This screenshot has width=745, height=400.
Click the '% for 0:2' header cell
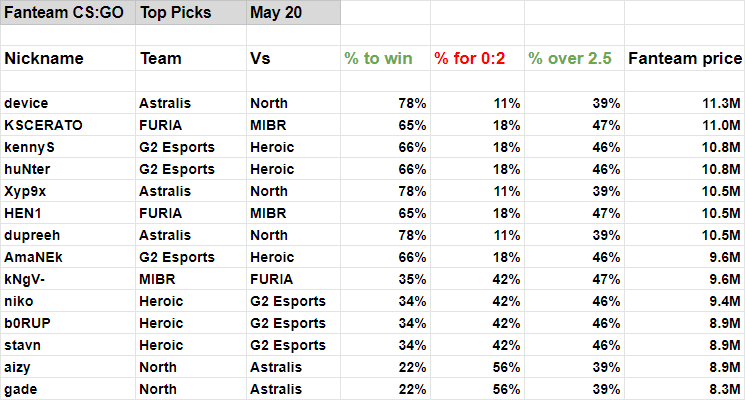pyautogui.click(x=478, y=58)
